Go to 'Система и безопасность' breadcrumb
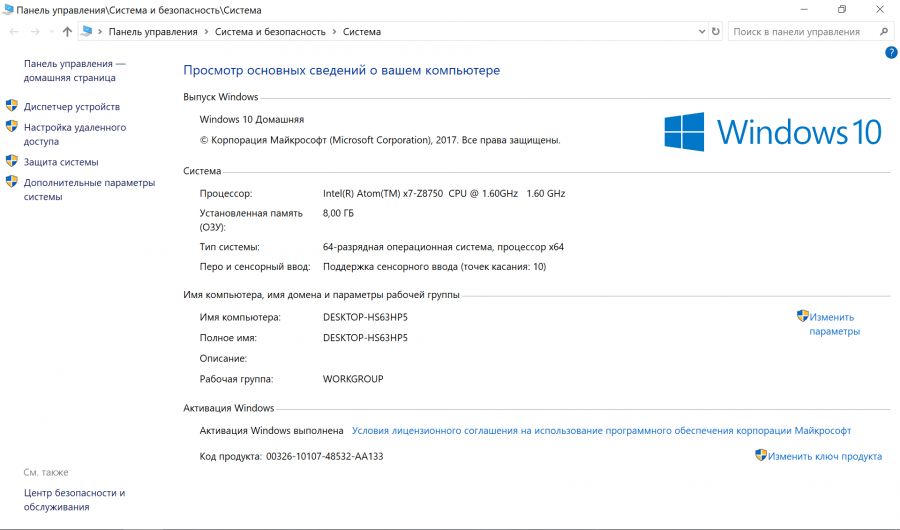The height and width of the screenshot is (530, 900). [x=270, y=32]
